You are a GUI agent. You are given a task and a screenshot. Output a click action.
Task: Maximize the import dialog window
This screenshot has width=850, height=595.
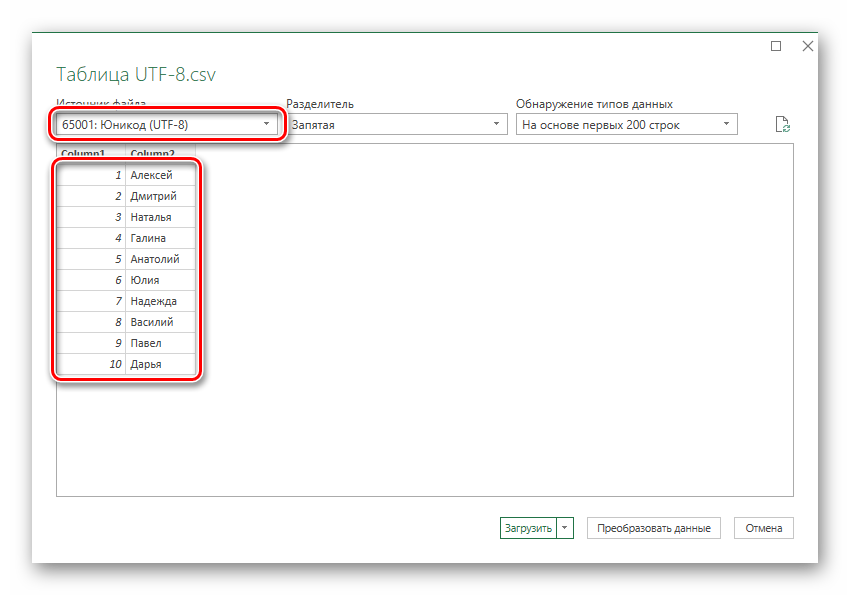click(x=776, y=46)
